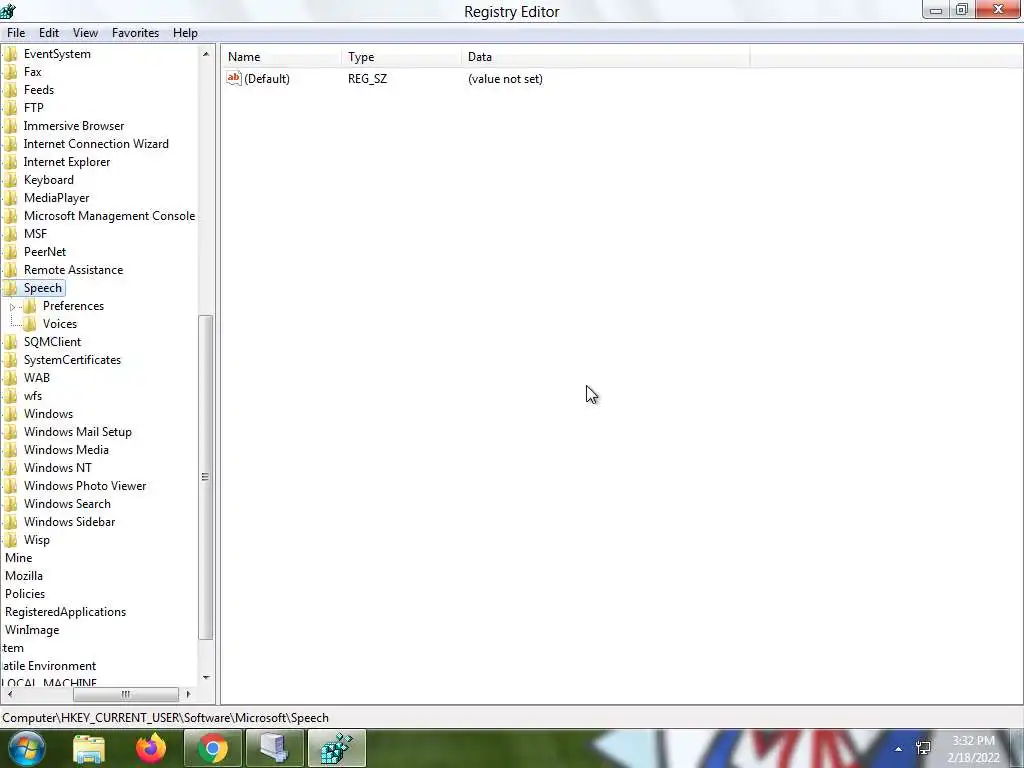This screenshot has height=768, width=1024.
Task: Launch Google Chrome from the taskbar
Action: pos(212,748)
